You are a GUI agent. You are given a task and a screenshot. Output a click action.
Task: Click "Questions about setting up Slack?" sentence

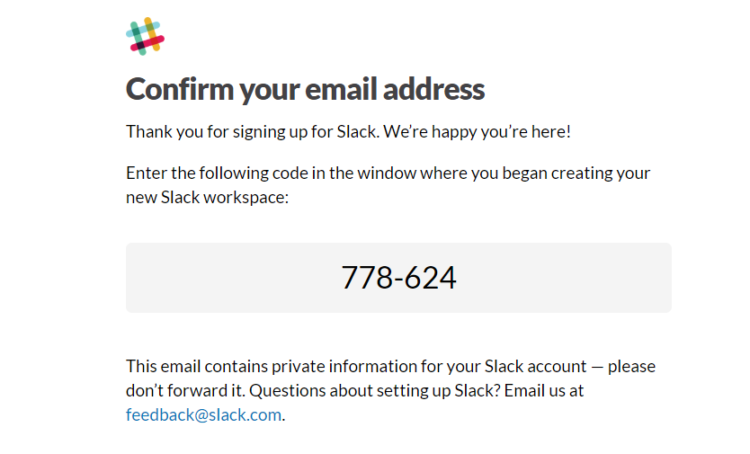(x=375, y=391)
